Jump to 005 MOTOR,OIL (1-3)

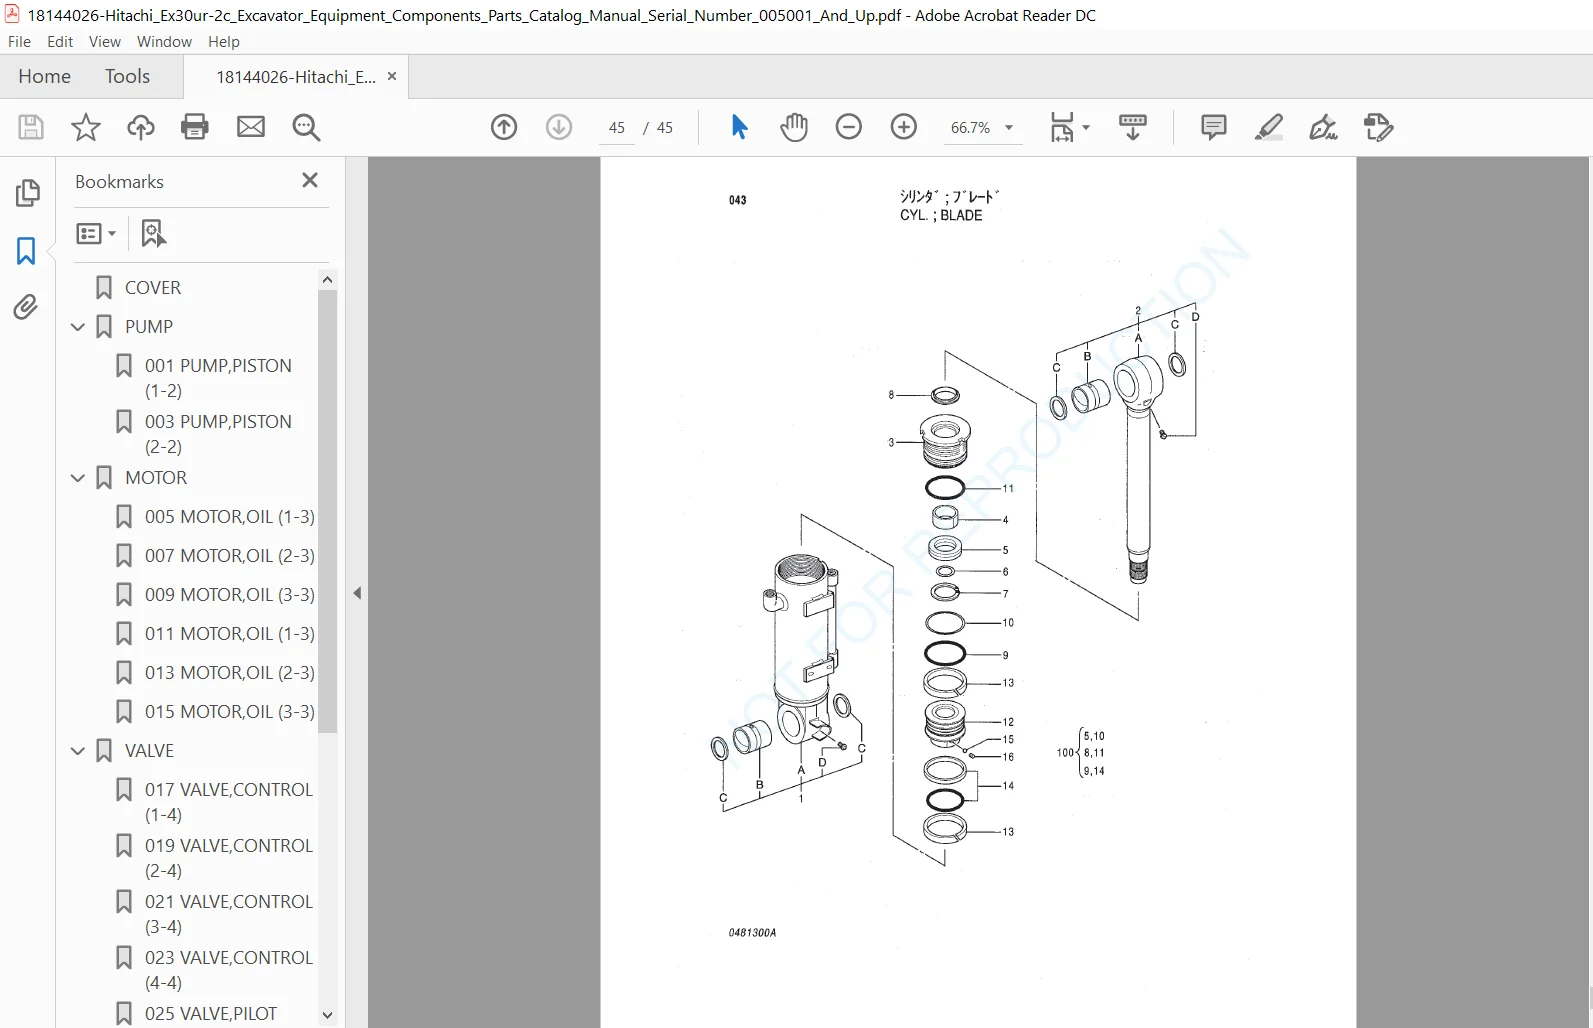230,517
